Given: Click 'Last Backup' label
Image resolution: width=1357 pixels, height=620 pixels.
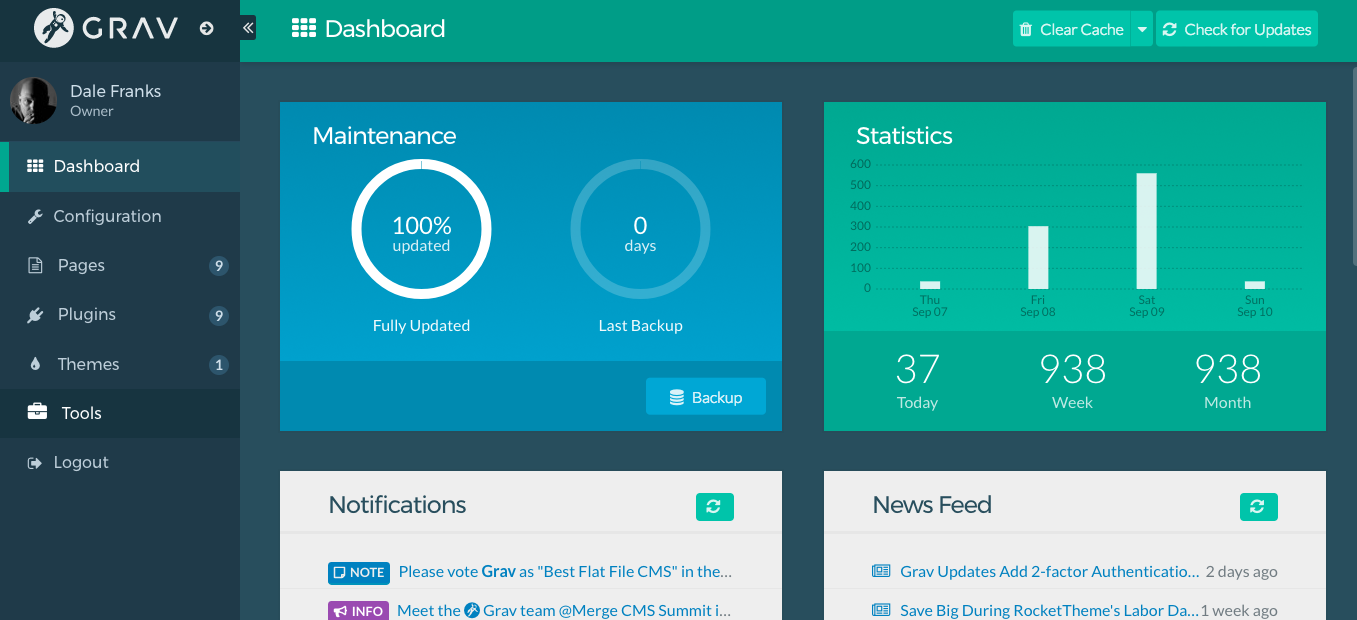Looking at the screenshot, I should click(640, 325).
